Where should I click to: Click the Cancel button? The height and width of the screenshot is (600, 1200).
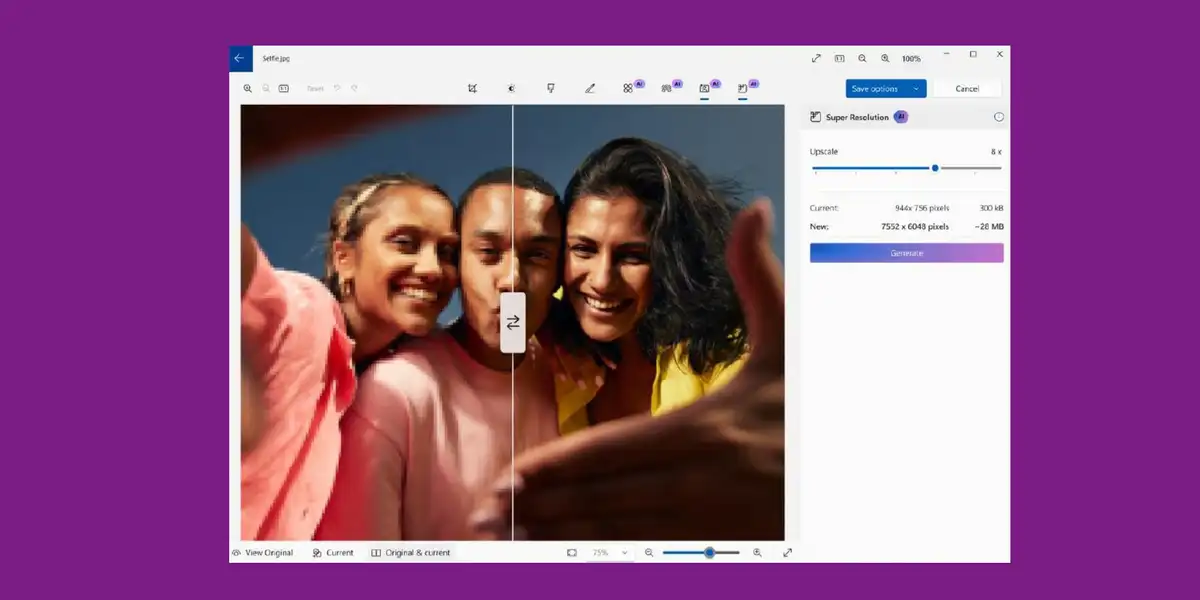[x=967, y=89]
